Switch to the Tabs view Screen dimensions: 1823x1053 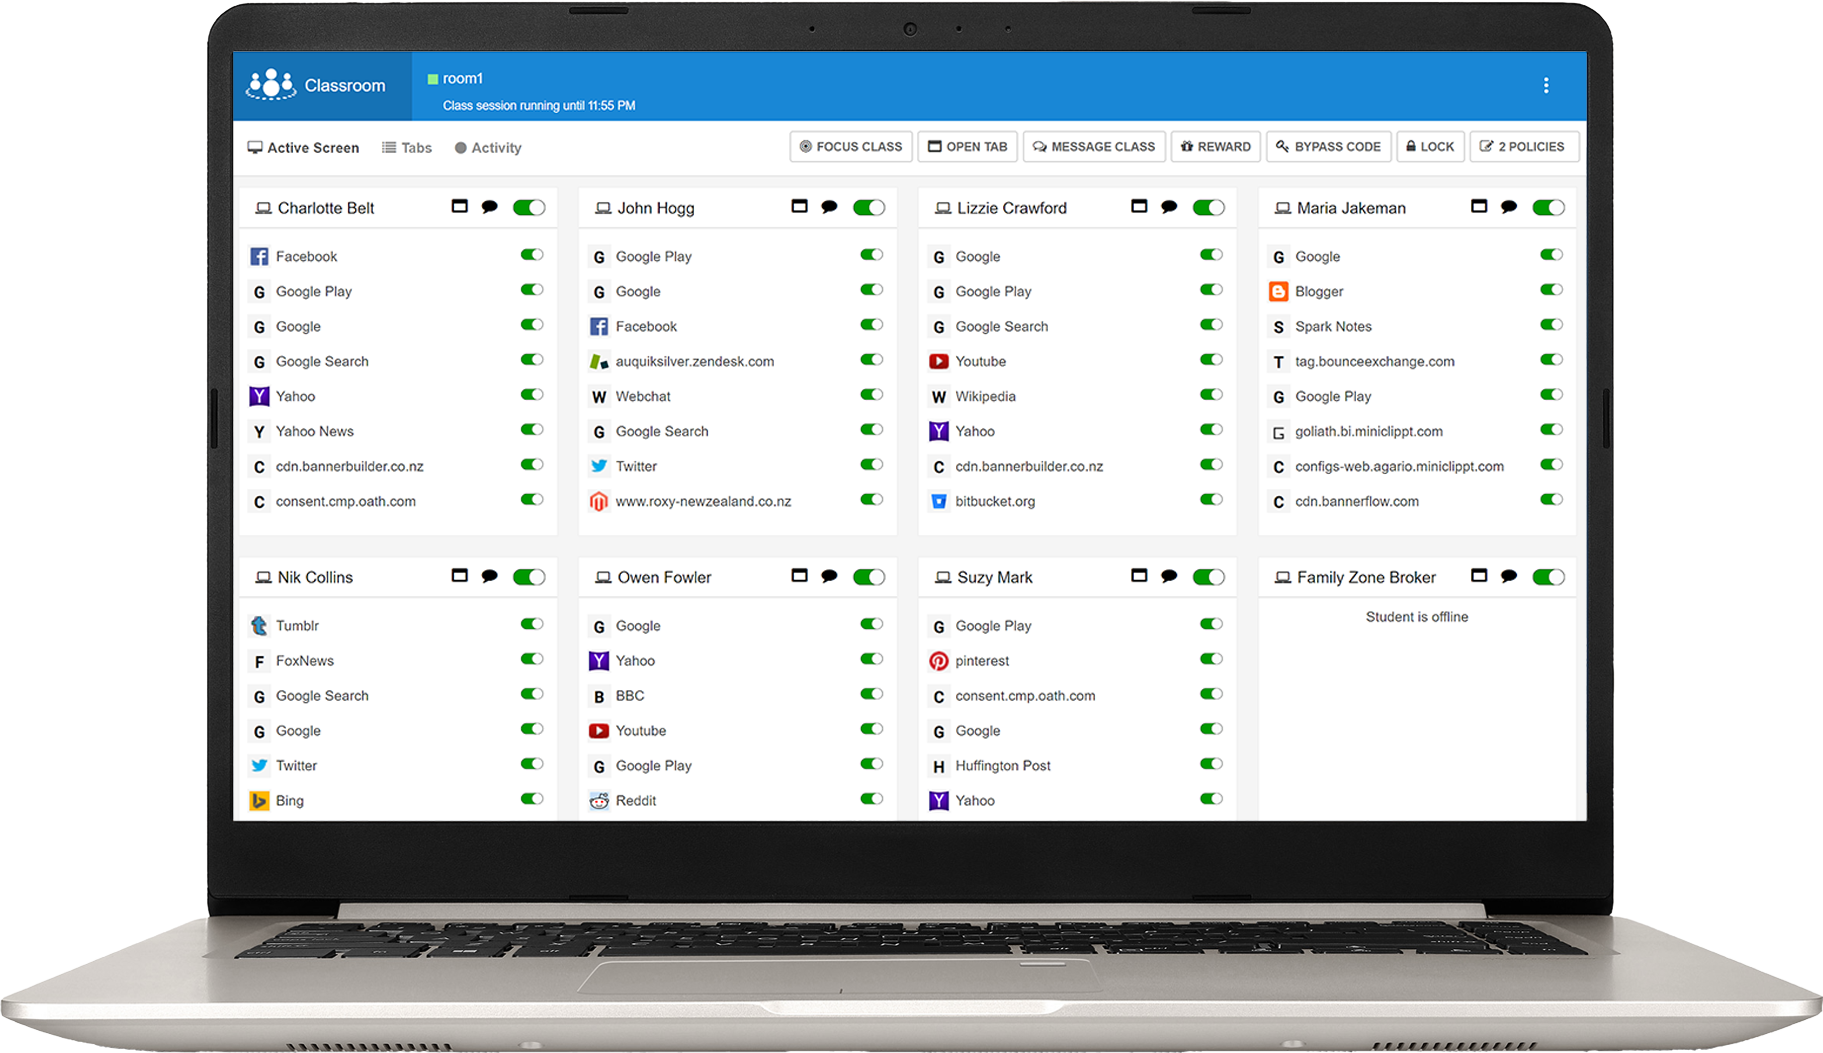point(406,147)
